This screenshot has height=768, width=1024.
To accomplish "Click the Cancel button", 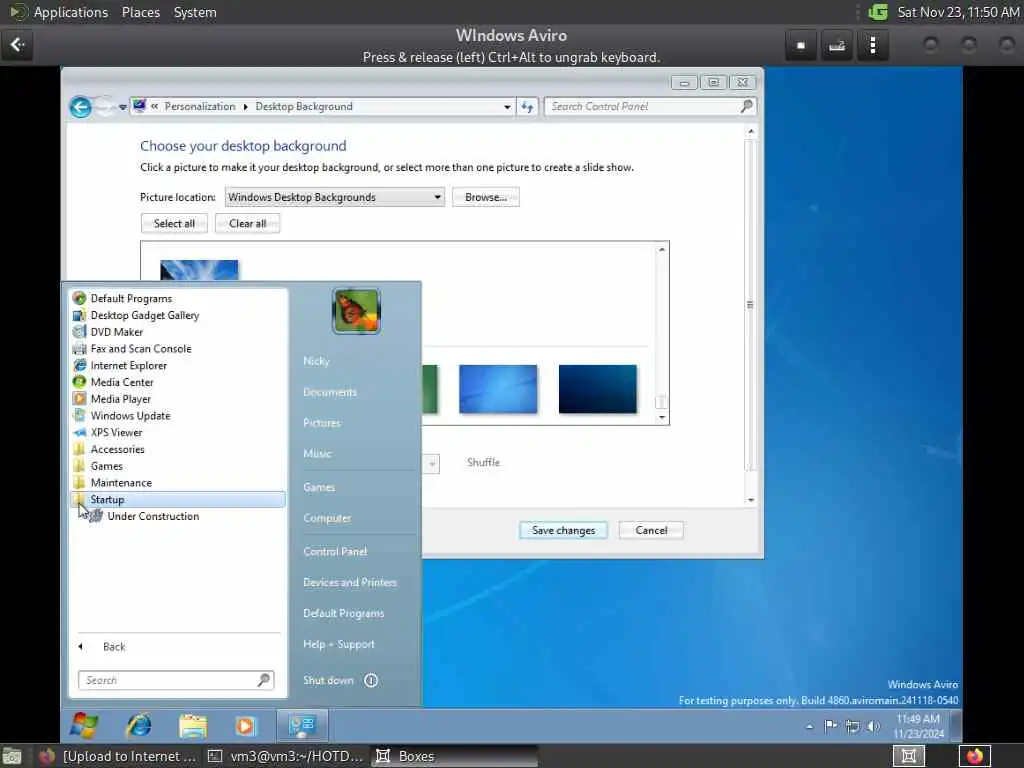I will coord(651,530).
